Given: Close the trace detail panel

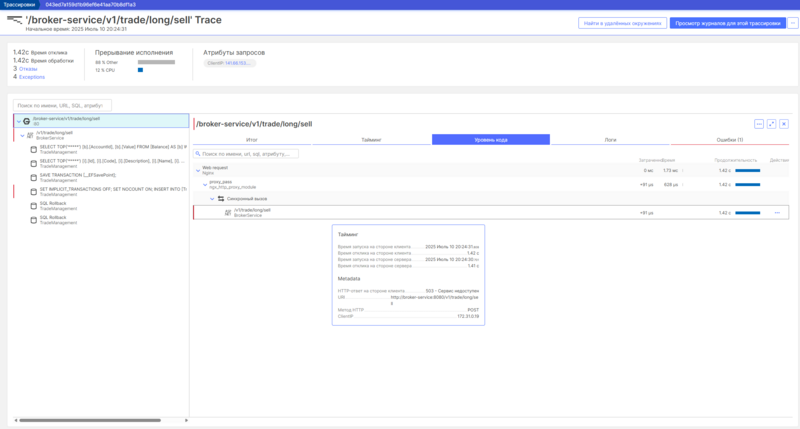Looking at the screenshot, I should point(784,123).
